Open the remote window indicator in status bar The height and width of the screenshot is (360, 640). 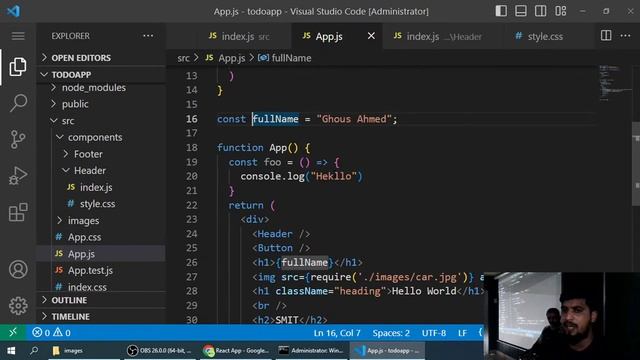[13, 332]
